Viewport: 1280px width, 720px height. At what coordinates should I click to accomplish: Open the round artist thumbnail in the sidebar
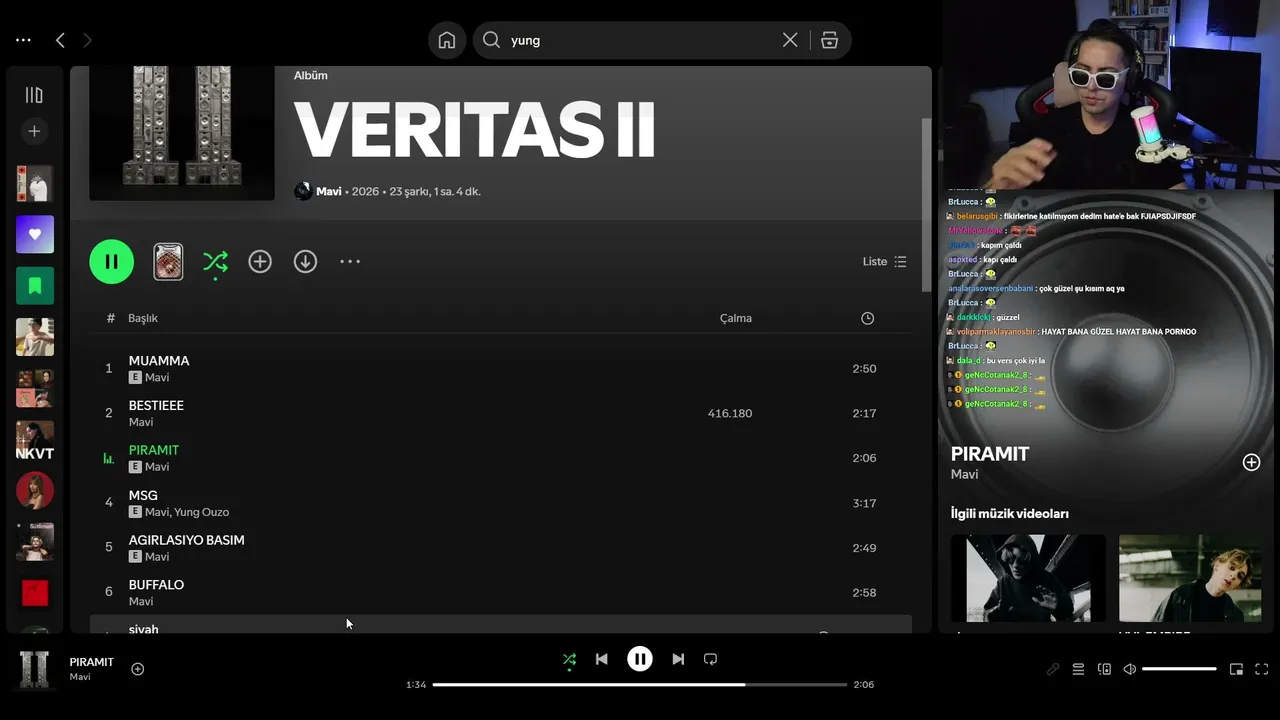[35, 491]
